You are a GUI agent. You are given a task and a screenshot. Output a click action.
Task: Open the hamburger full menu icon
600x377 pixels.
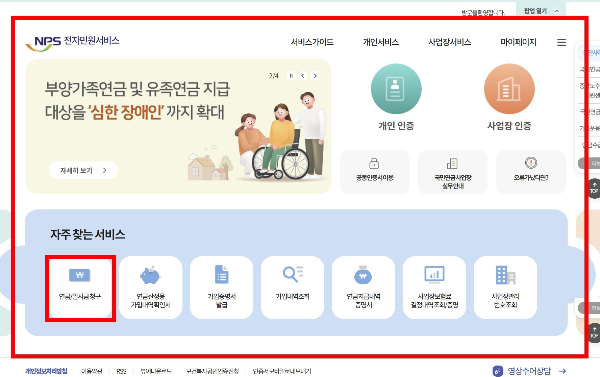tap(561, 42)
